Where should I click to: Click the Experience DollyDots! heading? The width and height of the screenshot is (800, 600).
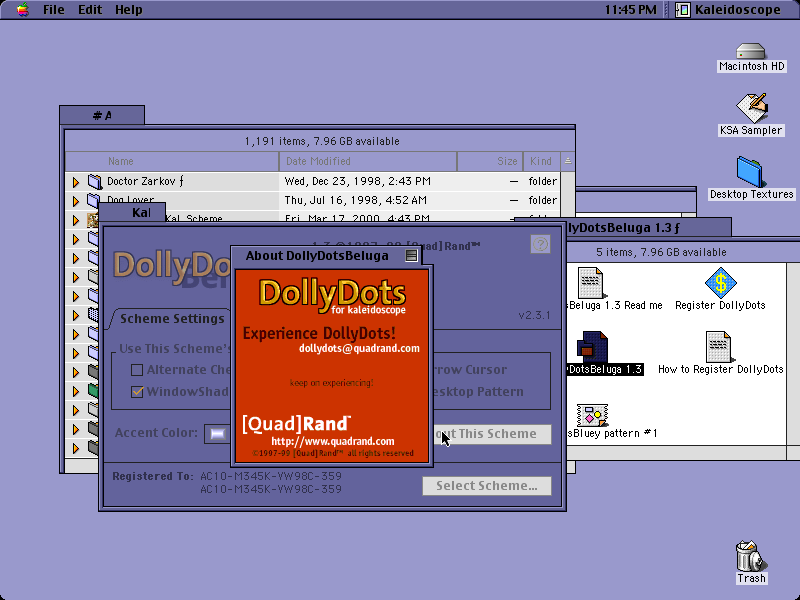click(x=319, y=334)
